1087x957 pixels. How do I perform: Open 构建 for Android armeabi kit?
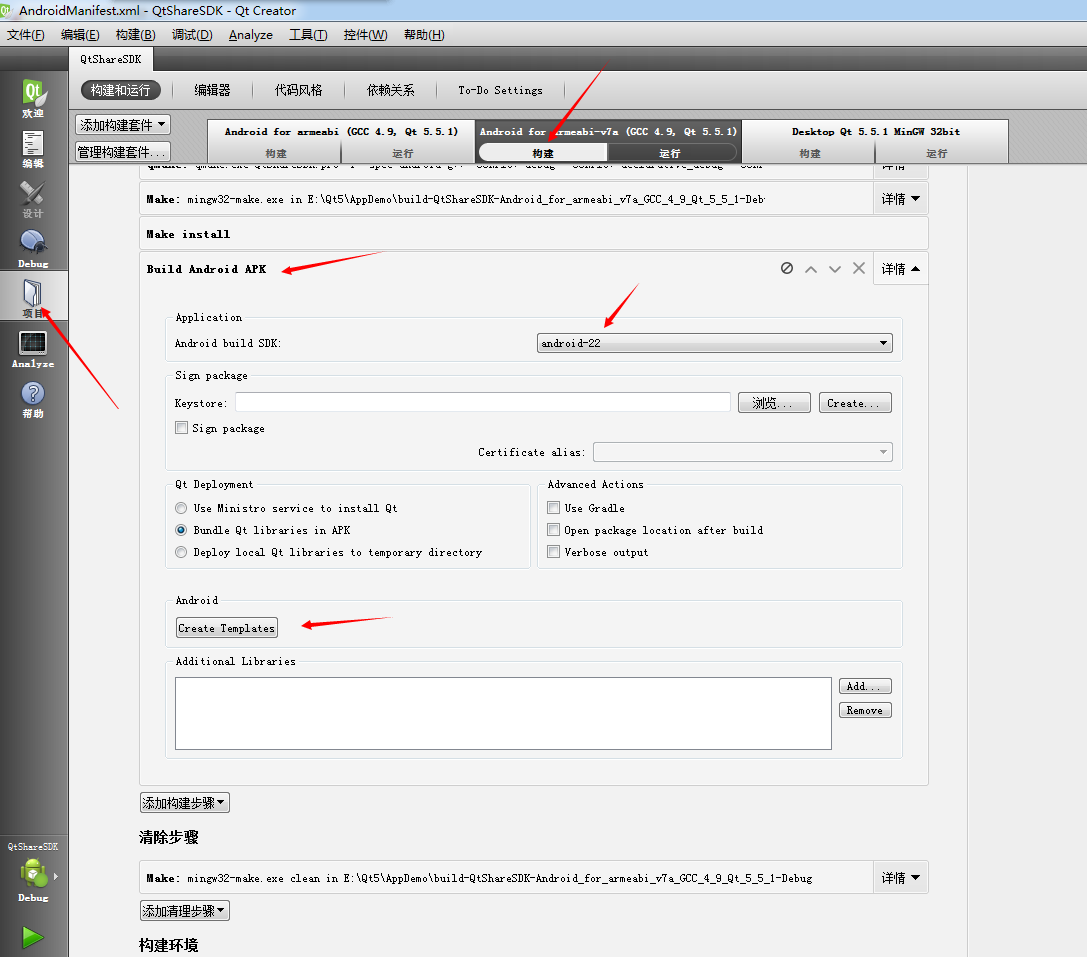click(x=275, y=153)
